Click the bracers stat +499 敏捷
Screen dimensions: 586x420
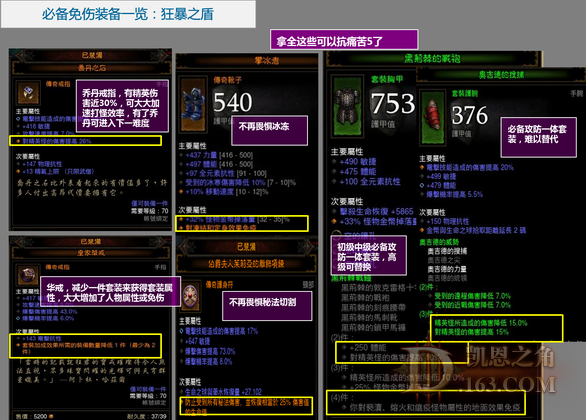pos(441,176)
